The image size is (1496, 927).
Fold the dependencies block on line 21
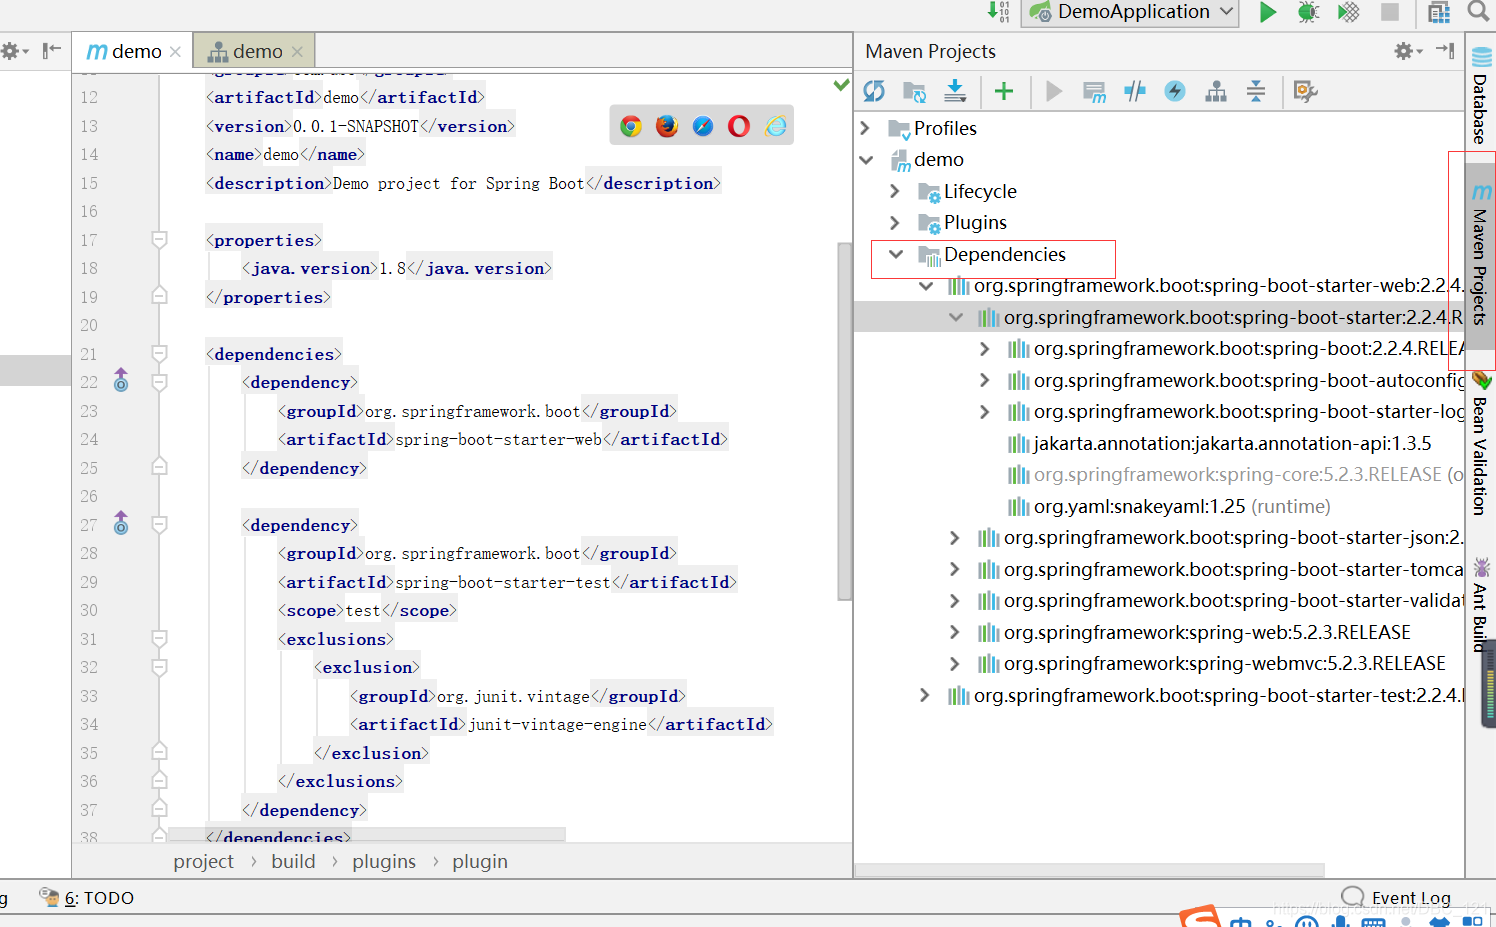[x=159, y=353]
